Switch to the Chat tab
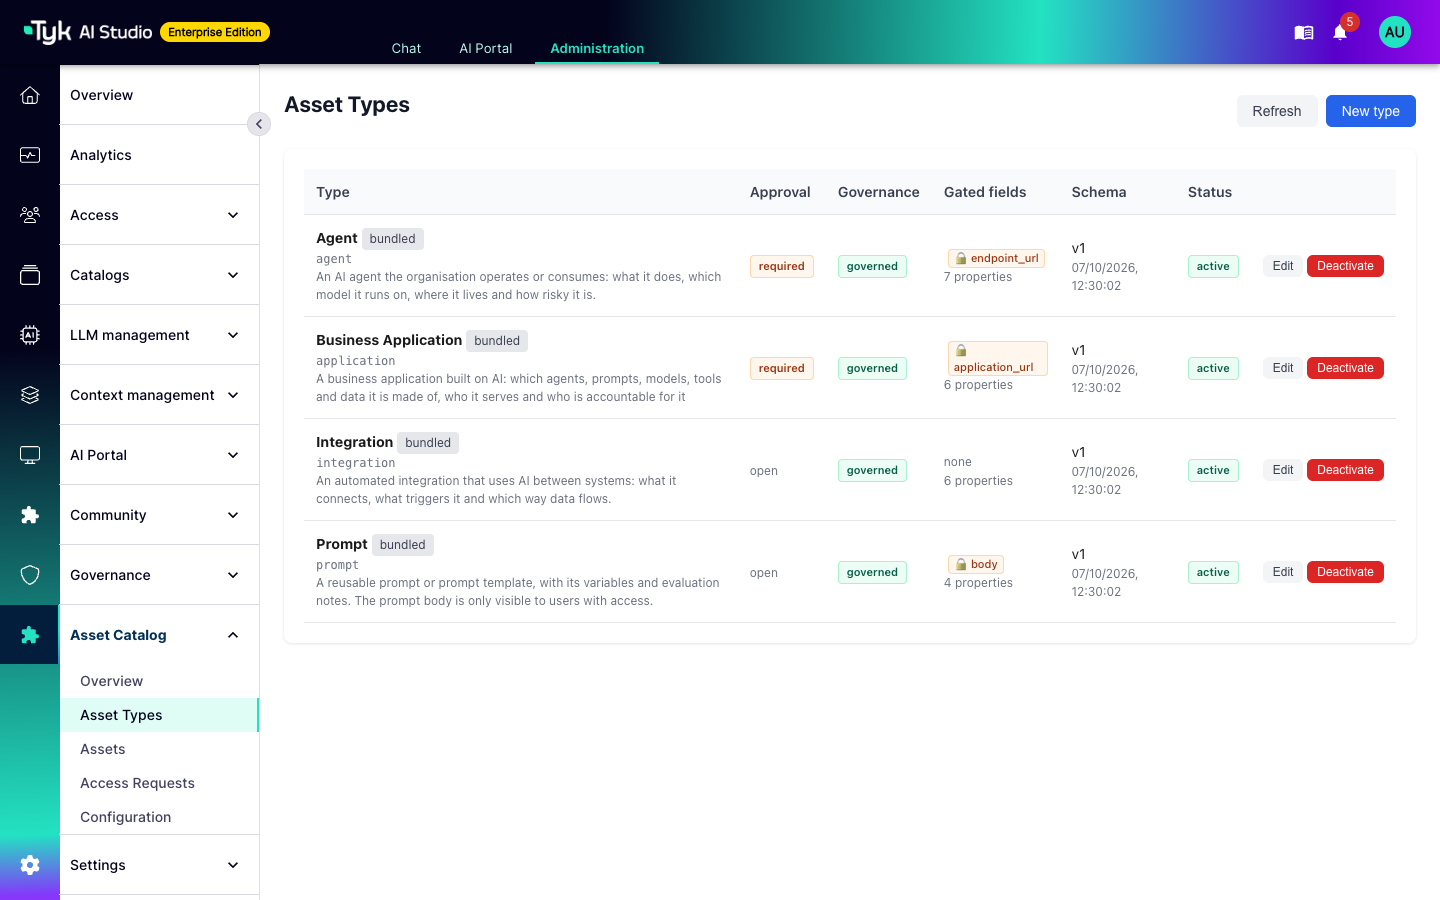 (x=406, y=48)
